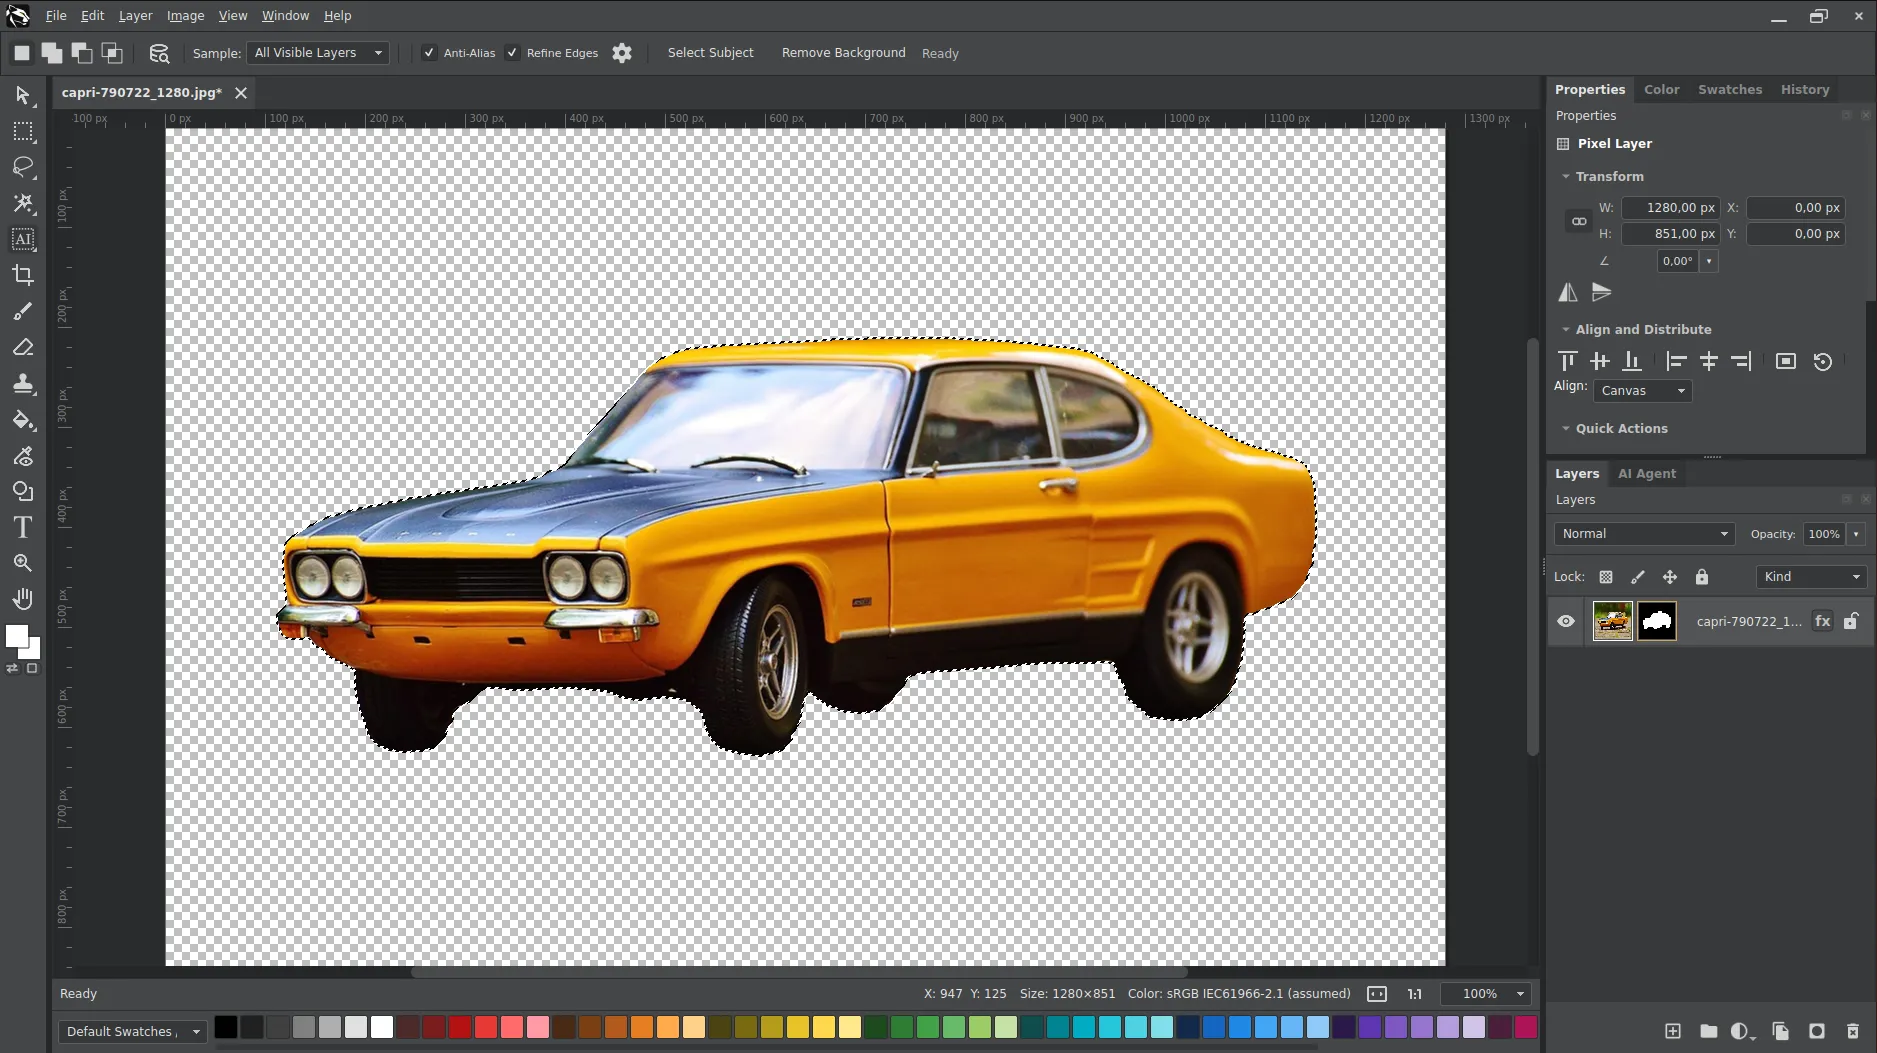The image size is (1877, 1053).
Task: Switch to the History tab
Action: pos(1805,90)
